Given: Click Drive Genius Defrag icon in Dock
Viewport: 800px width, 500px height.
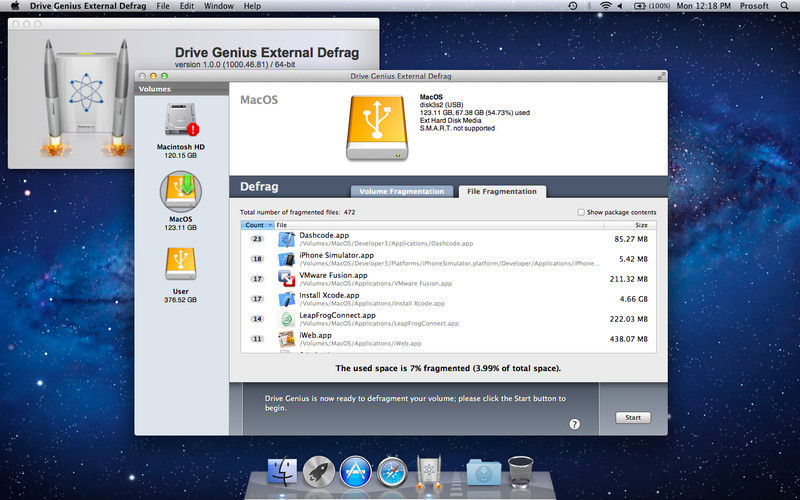Looking at the screenshot, I should (429, 471).
